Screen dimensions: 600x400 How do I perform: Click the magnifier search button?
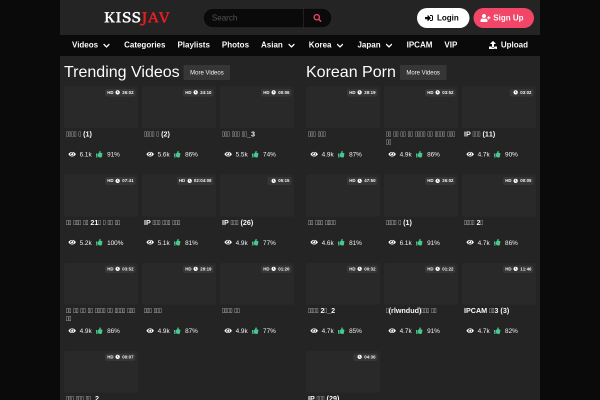pos(317,18)
